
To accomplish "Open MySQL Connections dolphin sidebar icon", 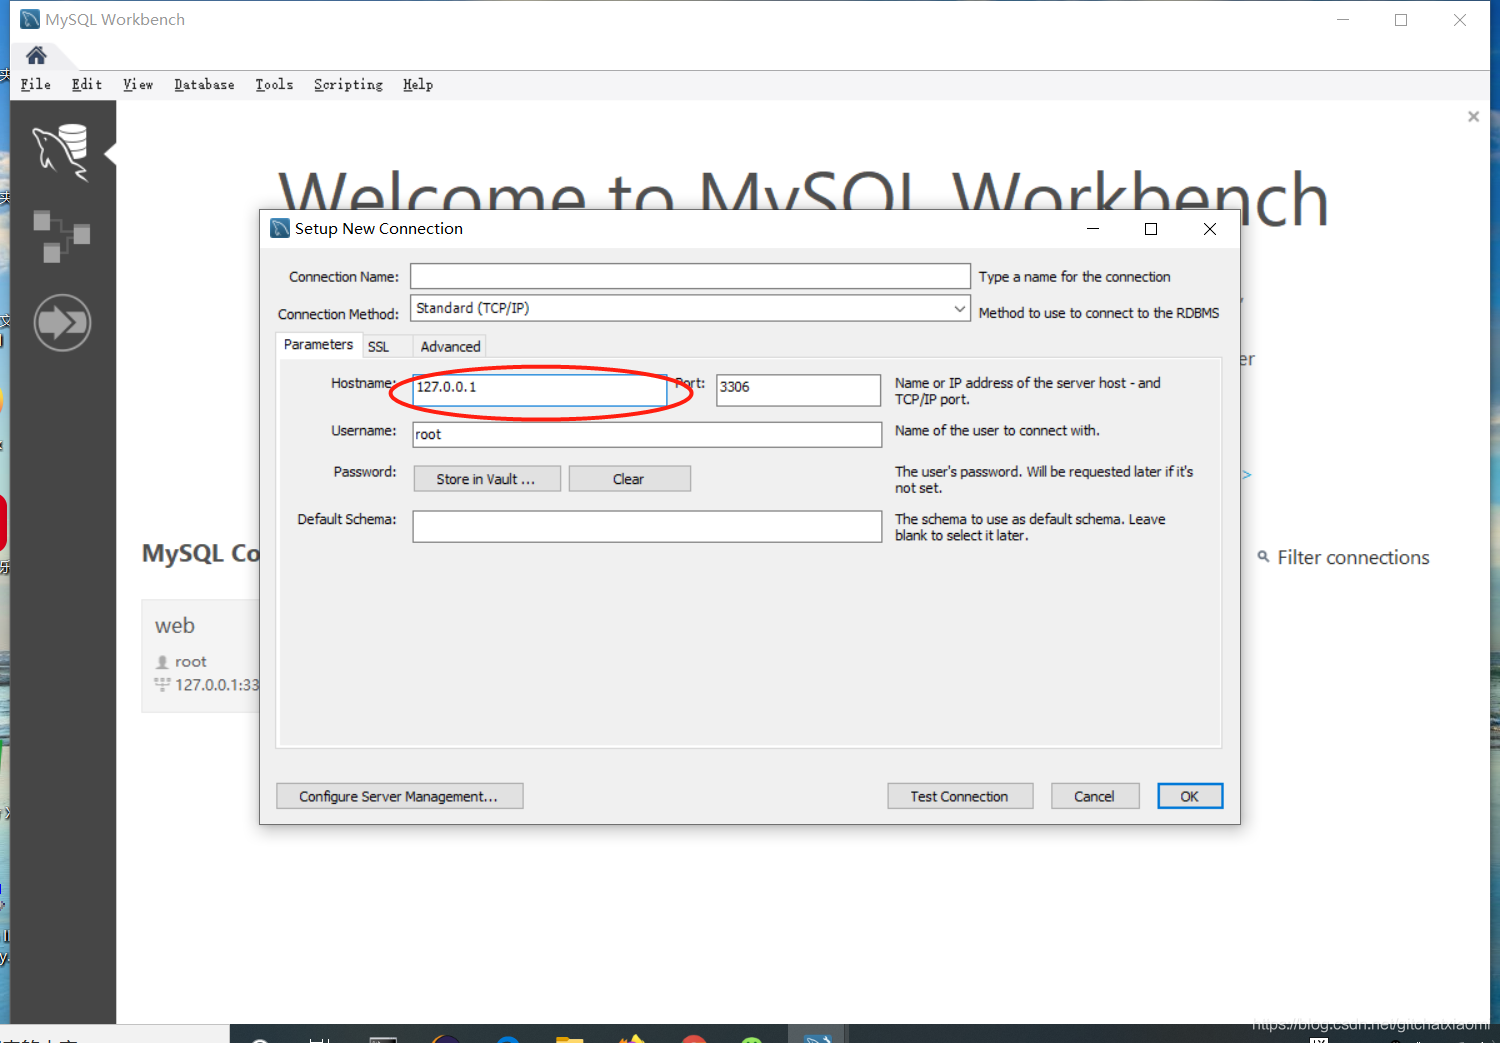I will [62, 152].
